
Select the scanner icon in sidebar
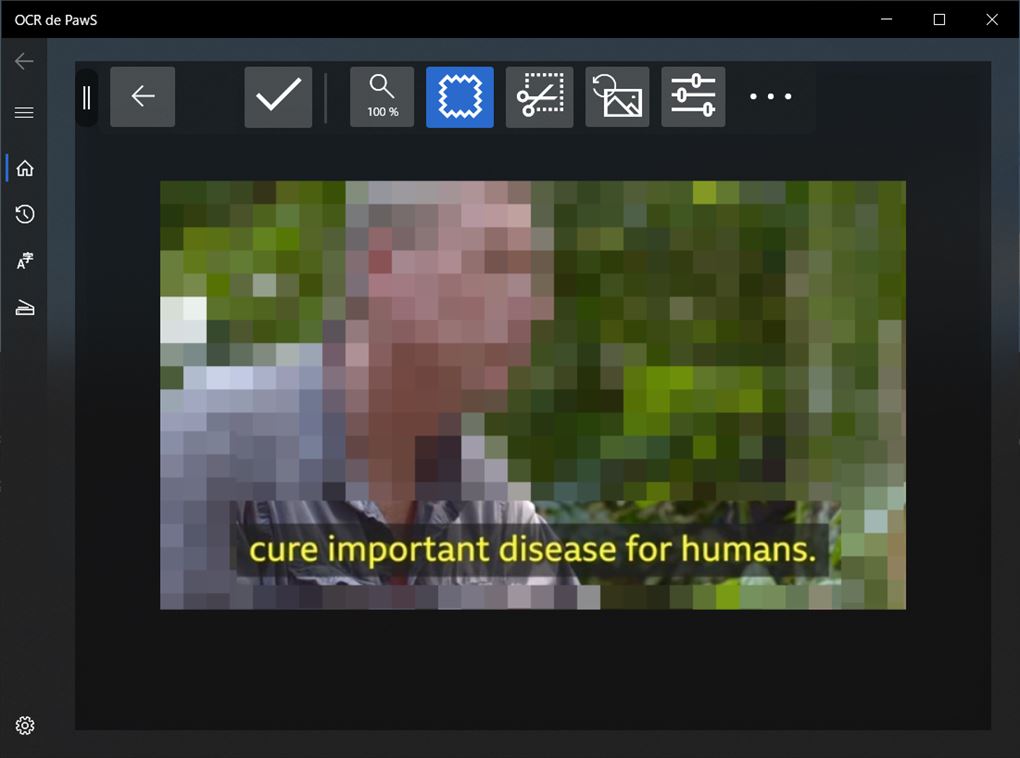coord(25,308)
